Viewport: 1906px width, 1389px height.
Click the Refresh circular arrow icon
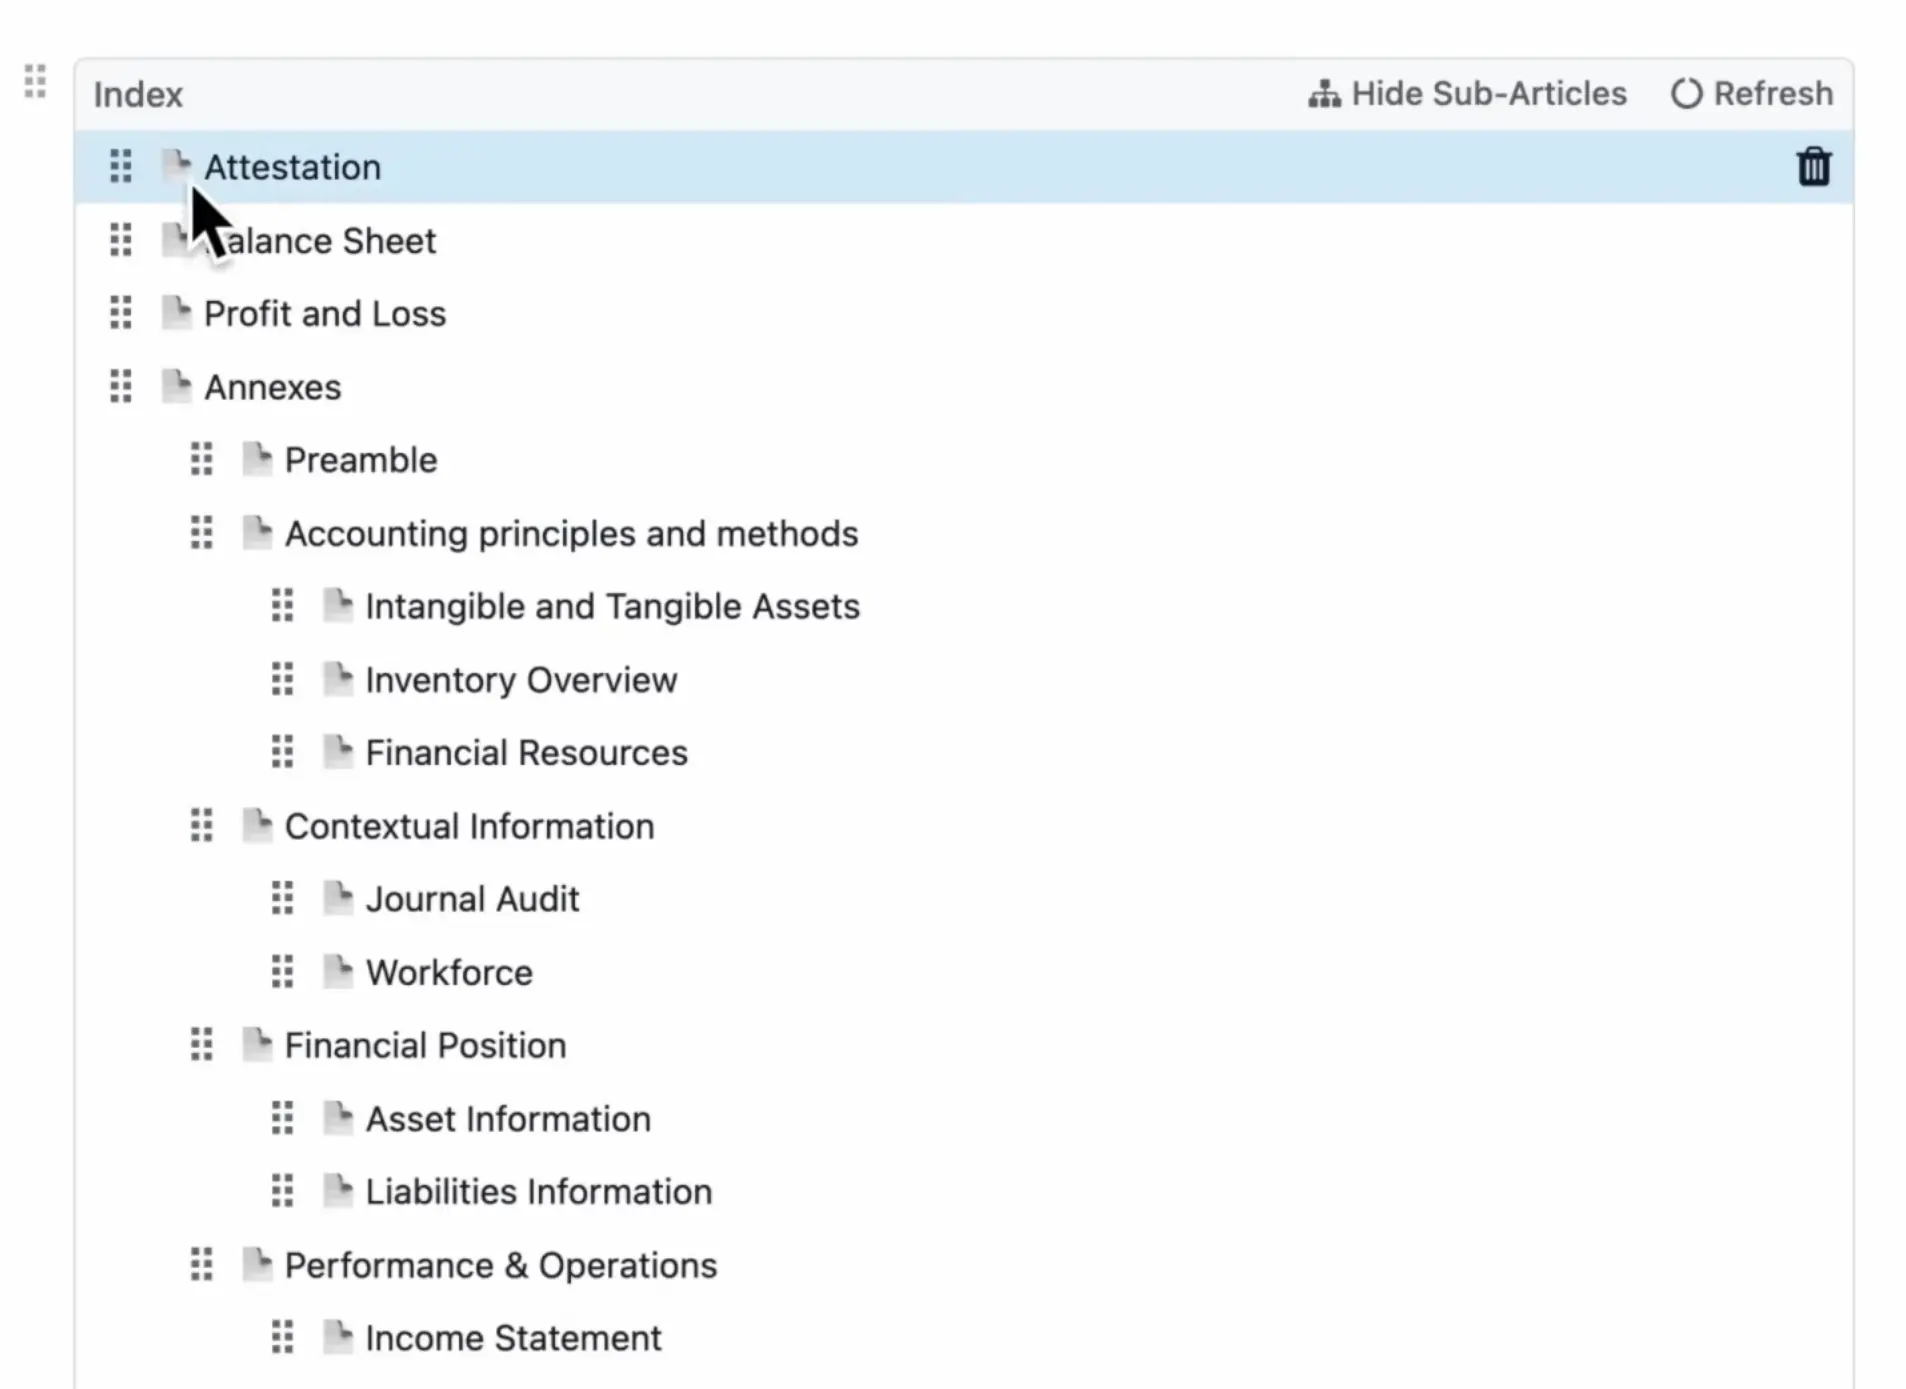click(x=1686, y=93)
